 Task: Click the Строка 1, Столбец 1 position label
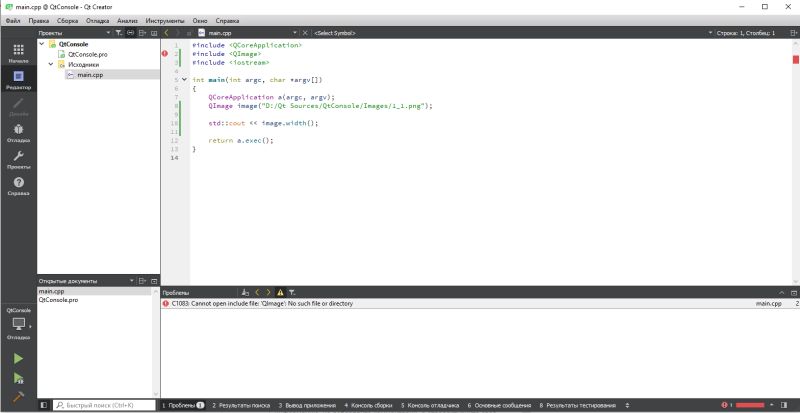click(746, 33)
